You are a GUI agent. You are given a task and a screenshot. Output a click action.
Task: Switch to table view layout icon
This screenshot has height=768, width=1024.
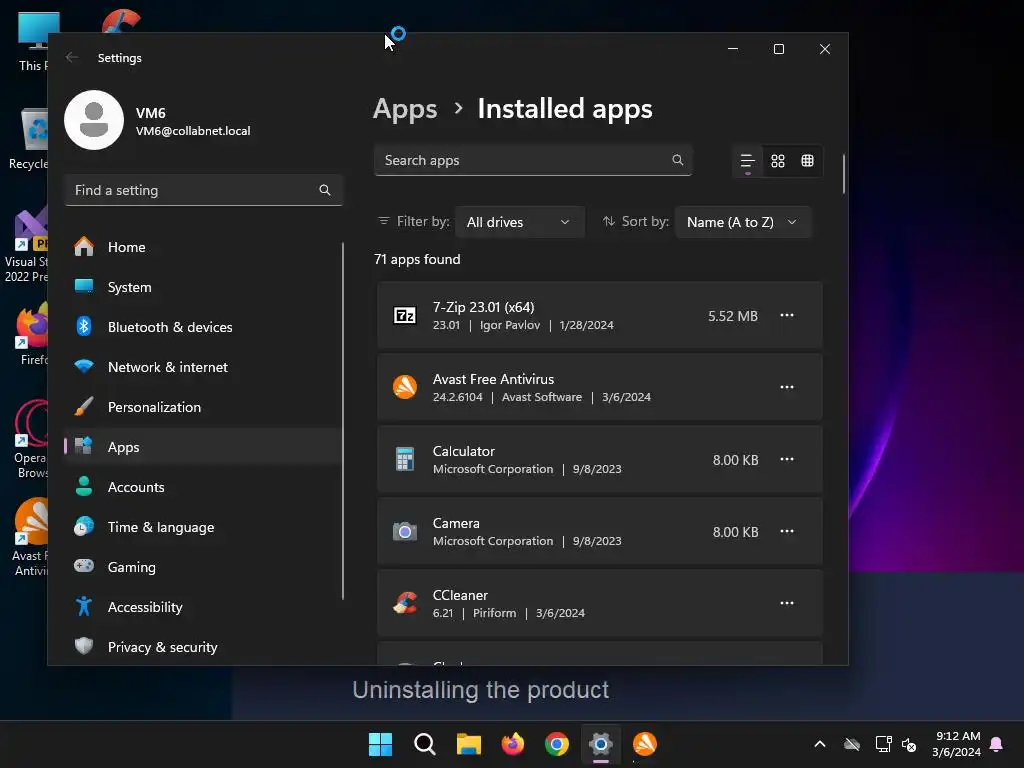(x=808, y=161)
